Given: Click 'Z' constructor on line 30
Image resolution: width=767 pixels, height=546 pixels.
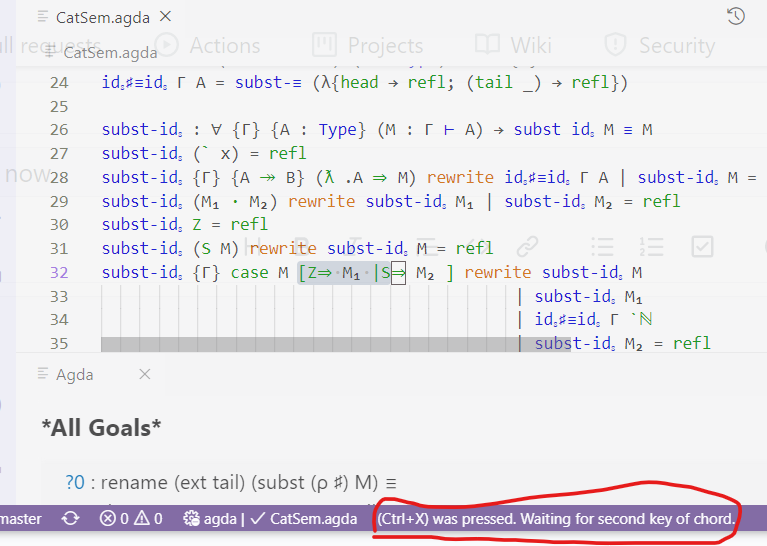Looking at the screenshot, I should point(197,225).
